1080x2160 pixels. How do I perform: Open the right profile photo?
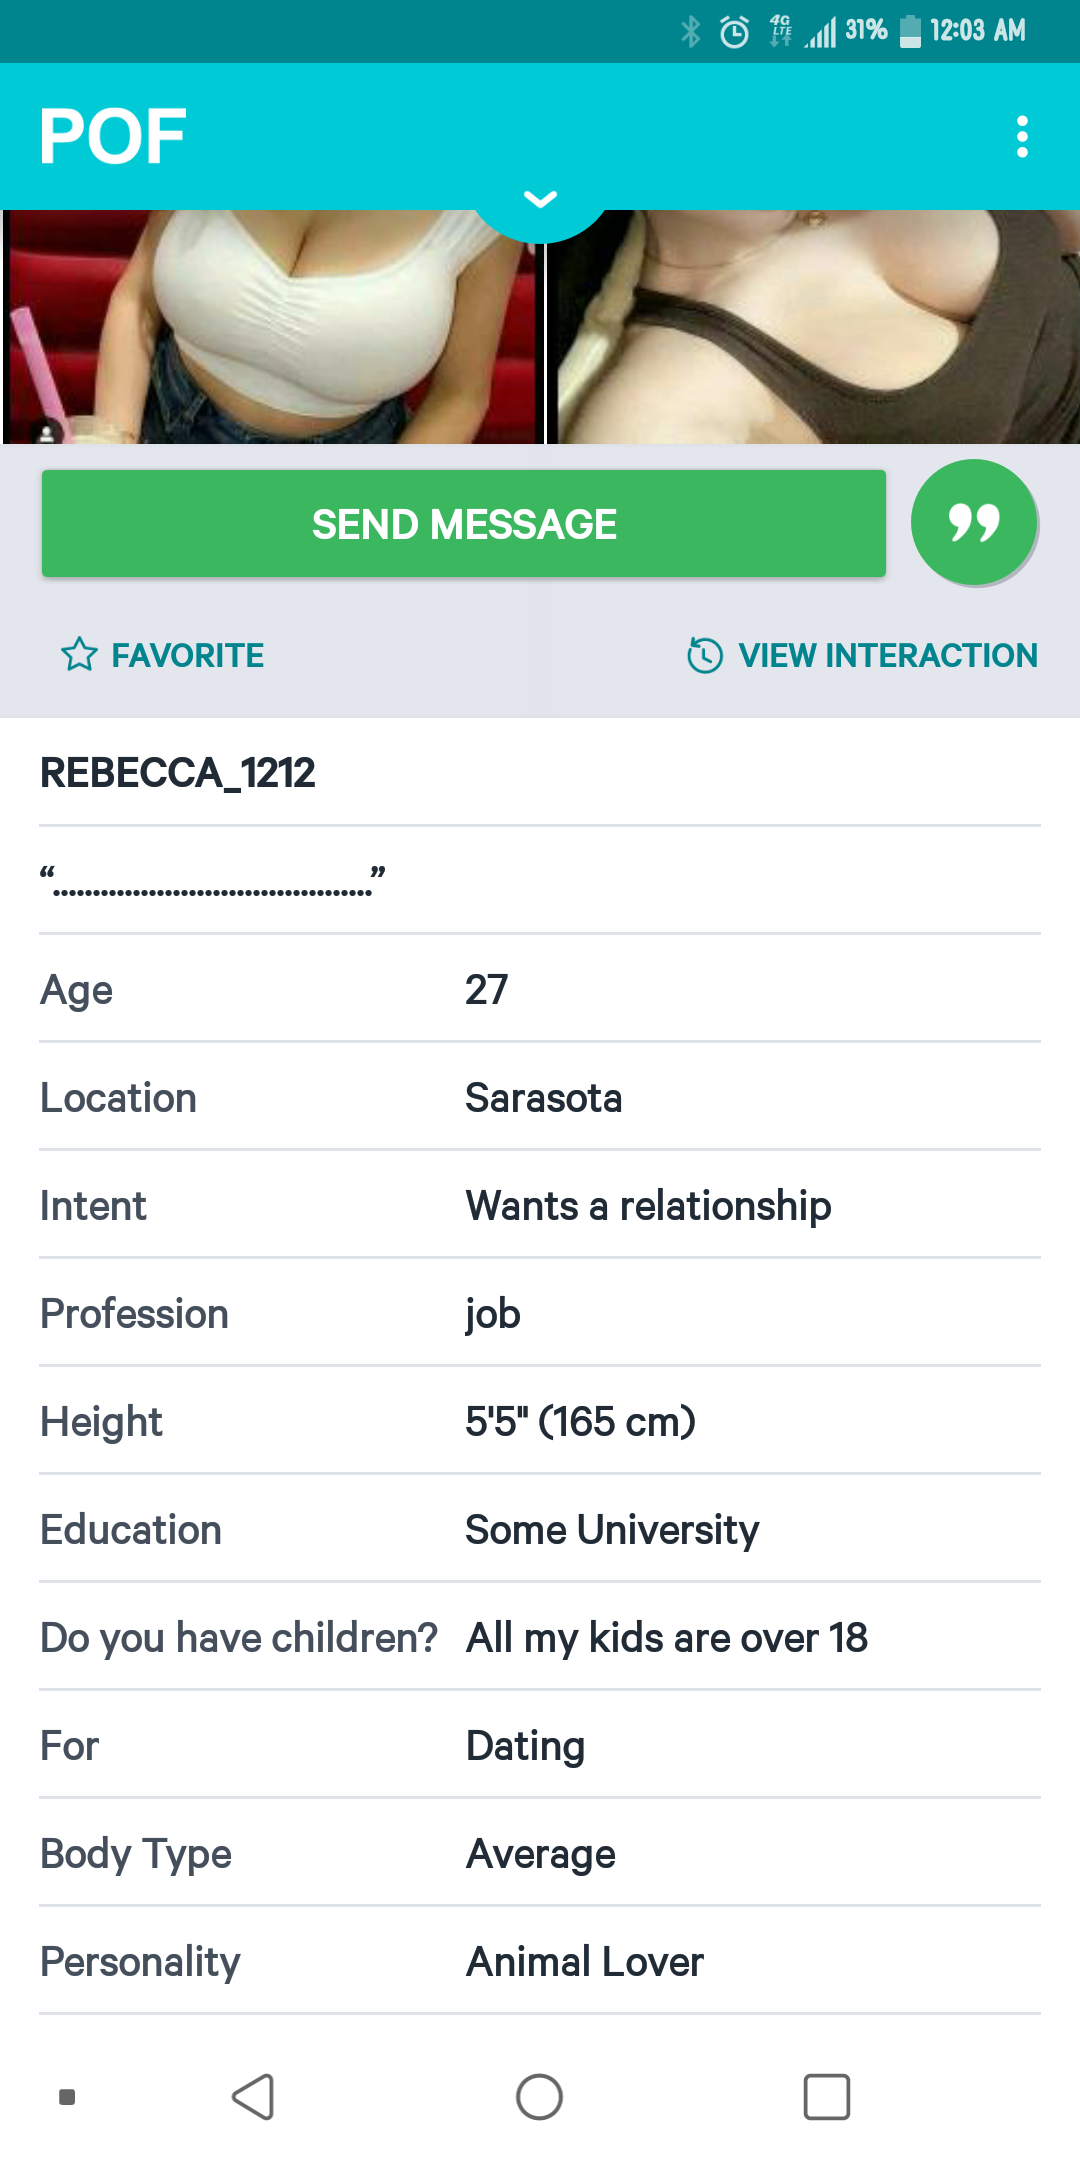pos(814,326)
